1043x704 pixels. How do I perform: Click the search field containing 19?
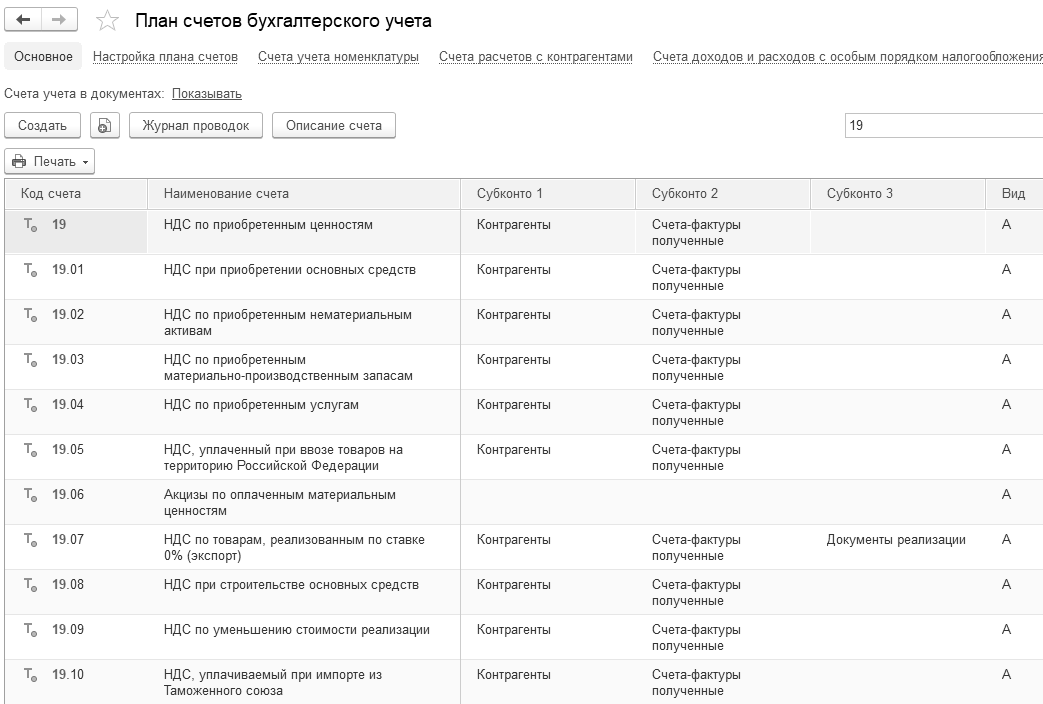point(940,125)
